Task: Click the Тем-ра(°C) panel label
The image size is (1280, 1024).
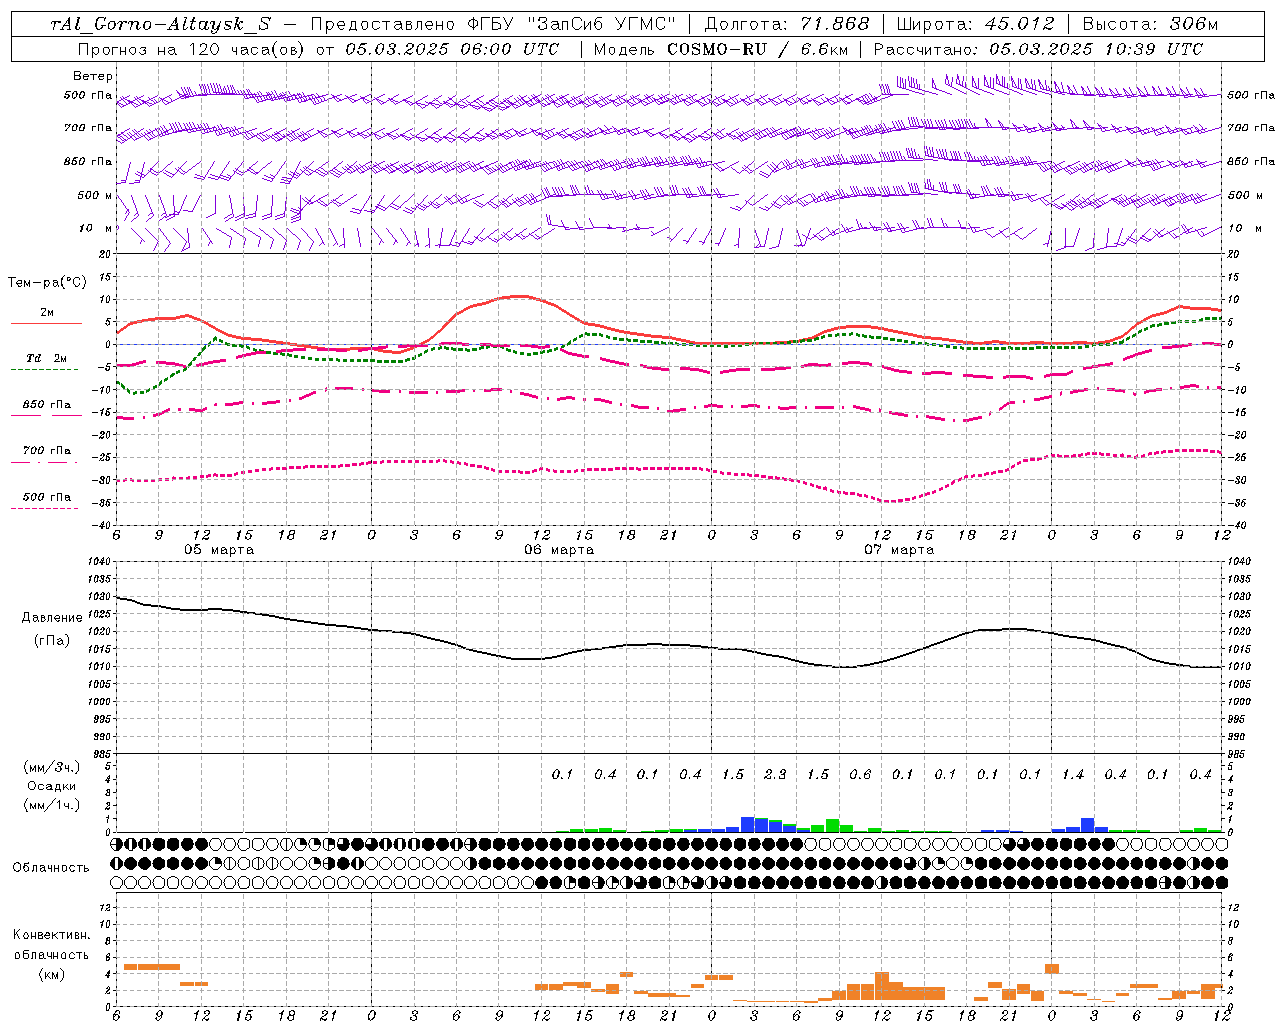Action: pos(46,283)
